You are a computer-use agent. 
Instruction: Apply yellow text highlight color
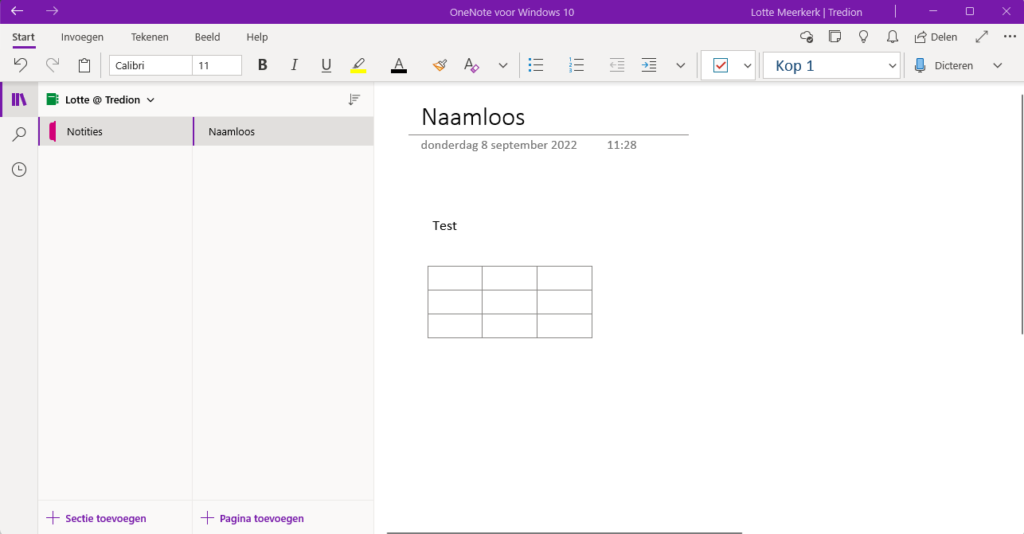(359, 65)
